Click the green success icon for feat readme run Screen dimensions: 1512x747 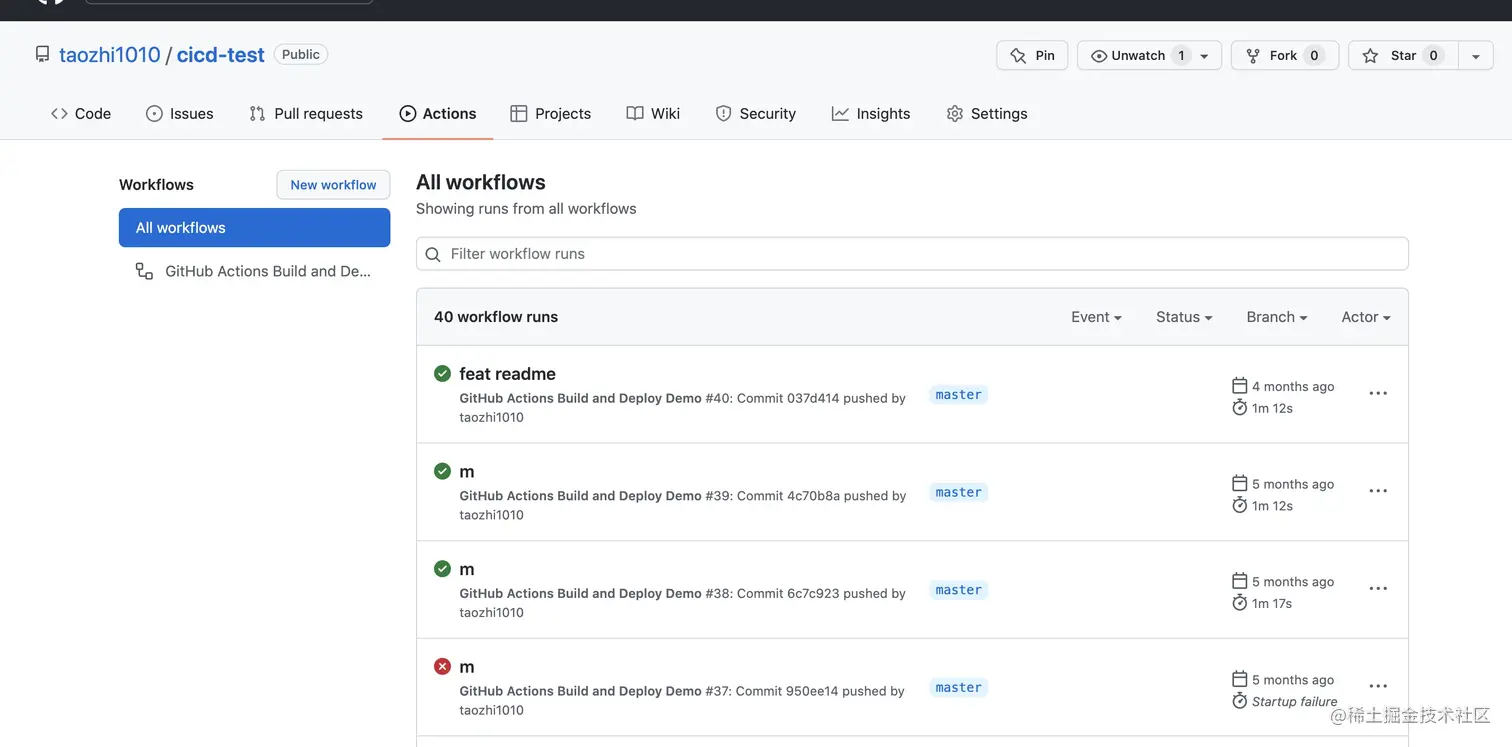442,374
